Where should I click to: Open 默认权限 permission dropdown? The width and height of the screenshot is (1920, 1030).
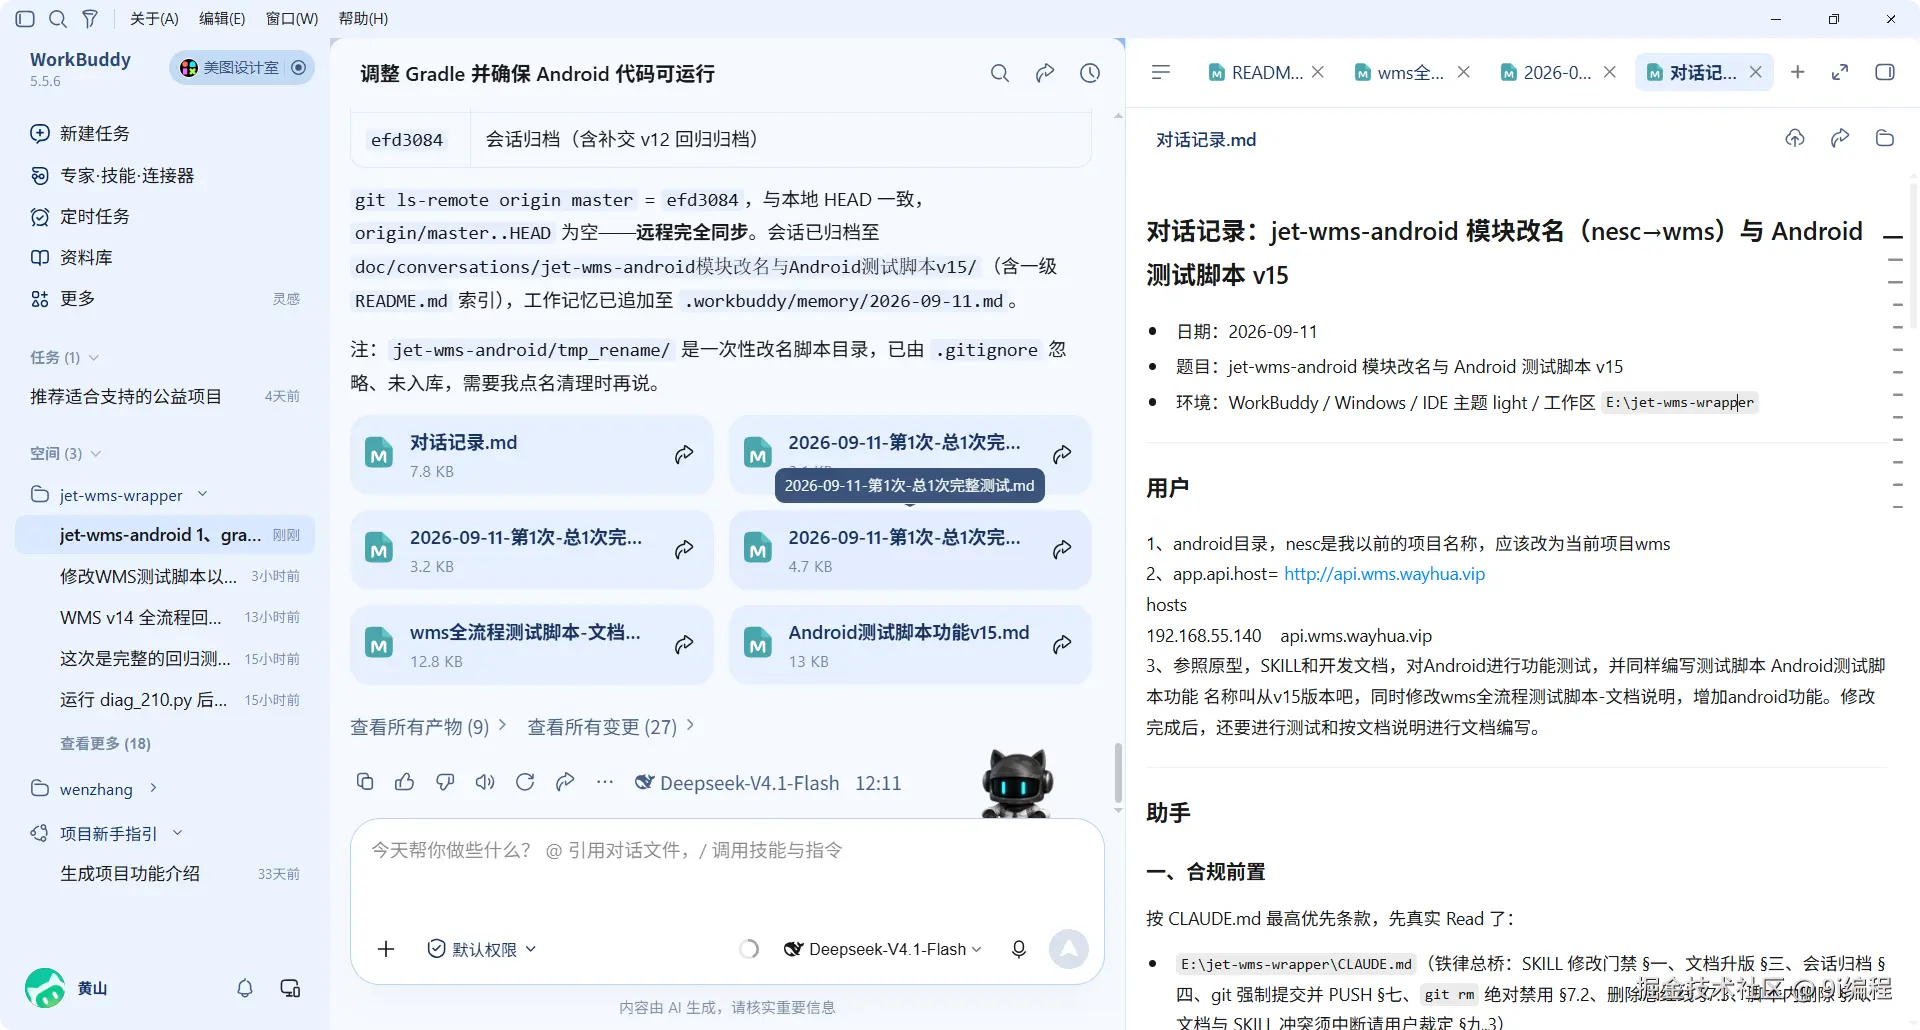(482, 949)
